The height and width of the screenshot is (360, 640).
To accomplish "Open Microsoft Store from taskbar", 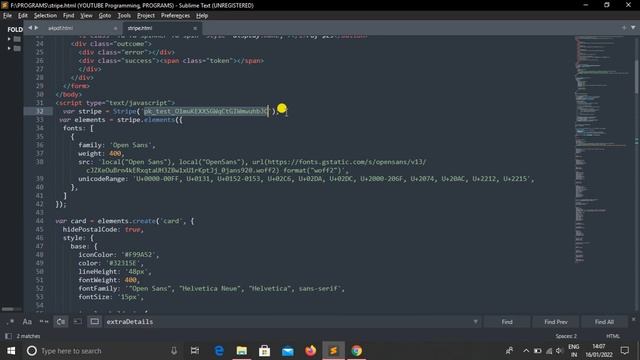I will [x=264, y=351].
